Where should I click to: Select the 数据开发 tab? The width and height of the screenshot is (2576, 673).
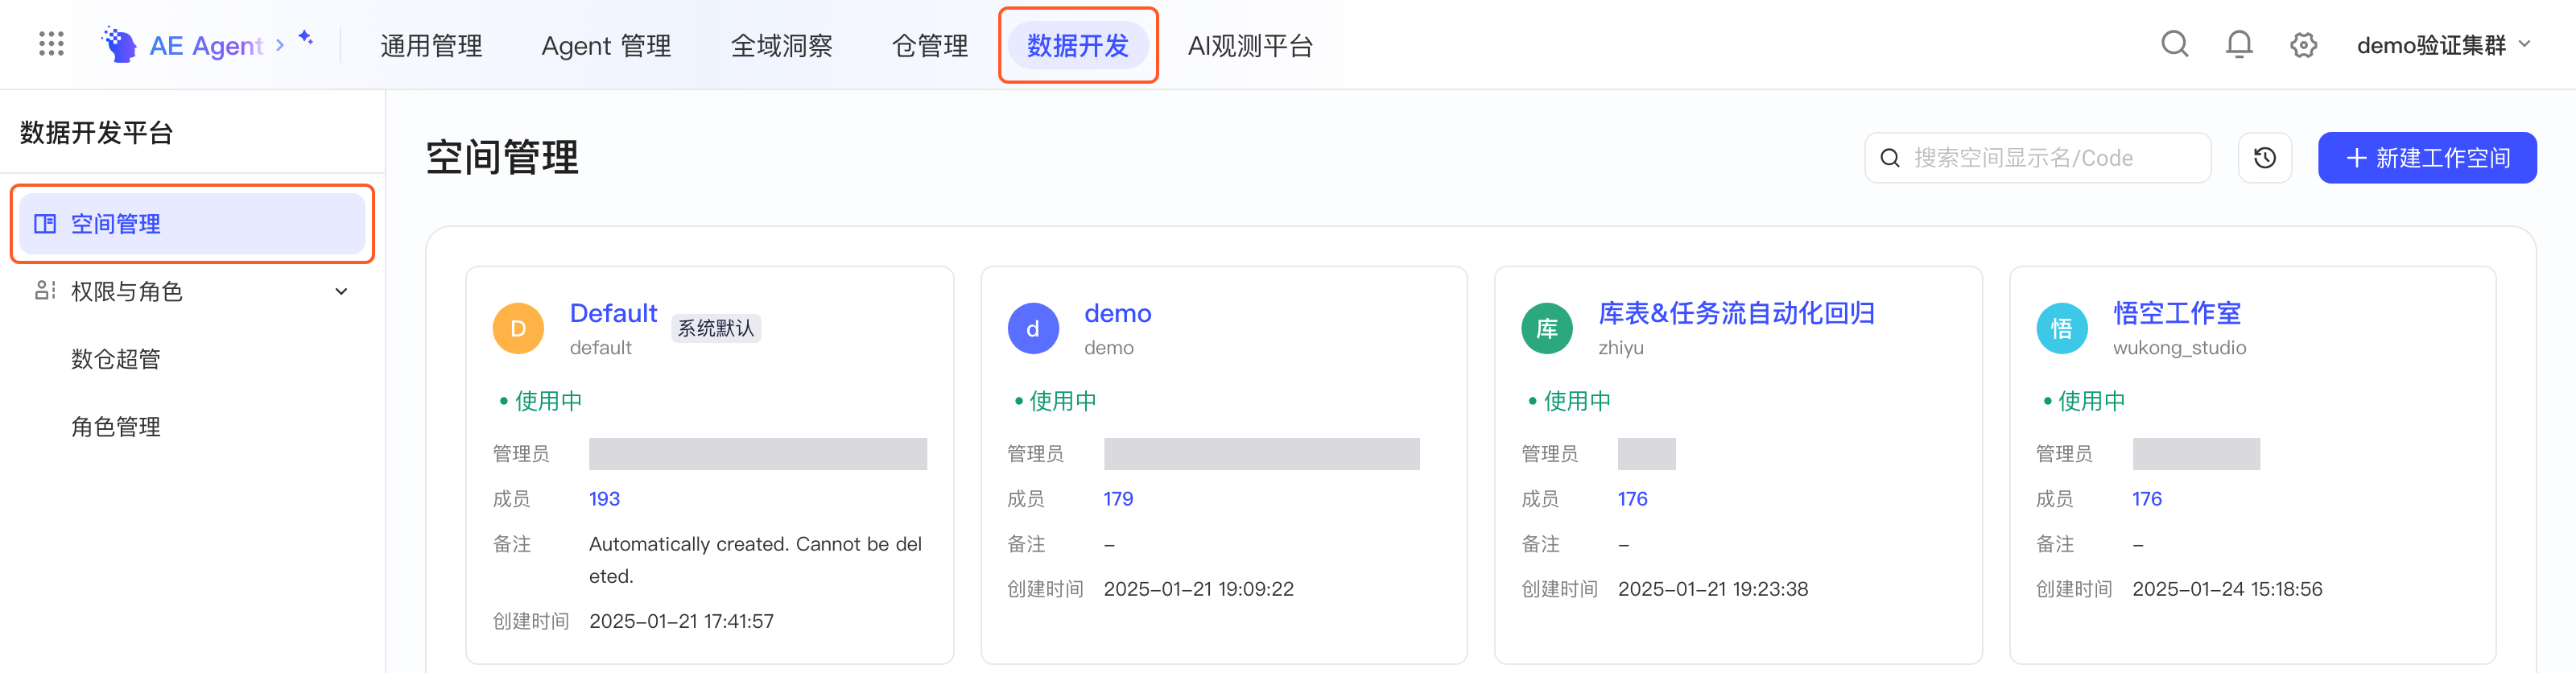1077,46
